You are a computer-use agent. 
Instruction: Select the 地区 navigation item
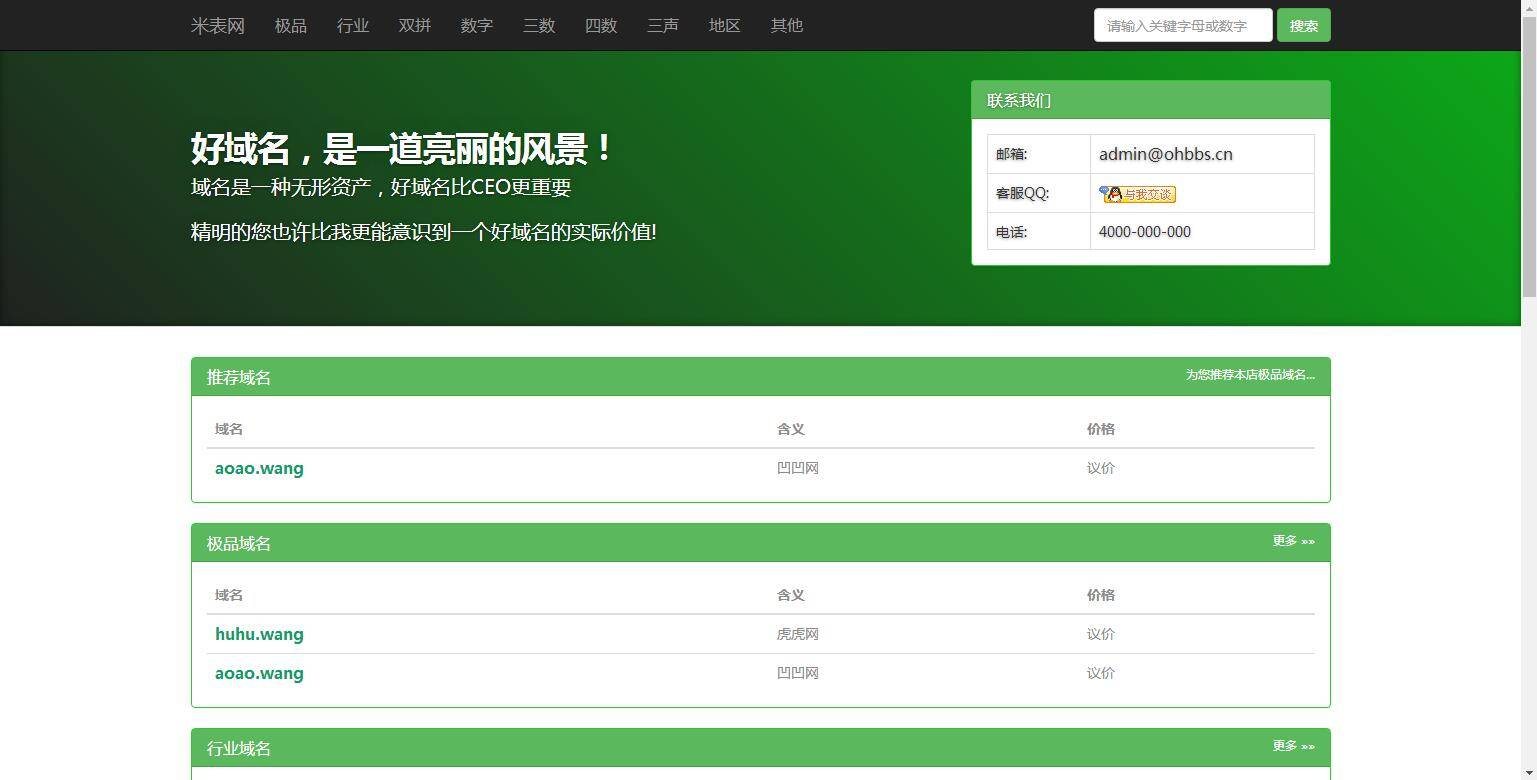724,26
